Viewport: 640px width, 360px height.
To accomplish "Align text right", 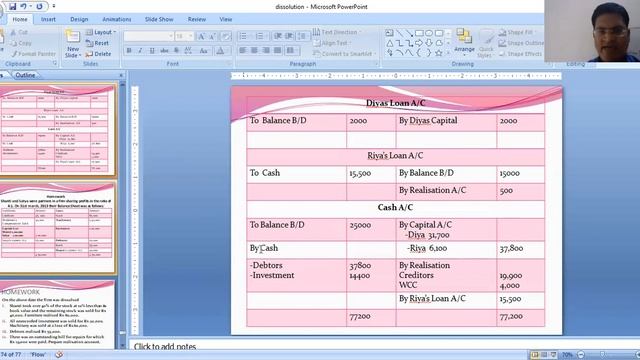I will (x=266, y=50).
